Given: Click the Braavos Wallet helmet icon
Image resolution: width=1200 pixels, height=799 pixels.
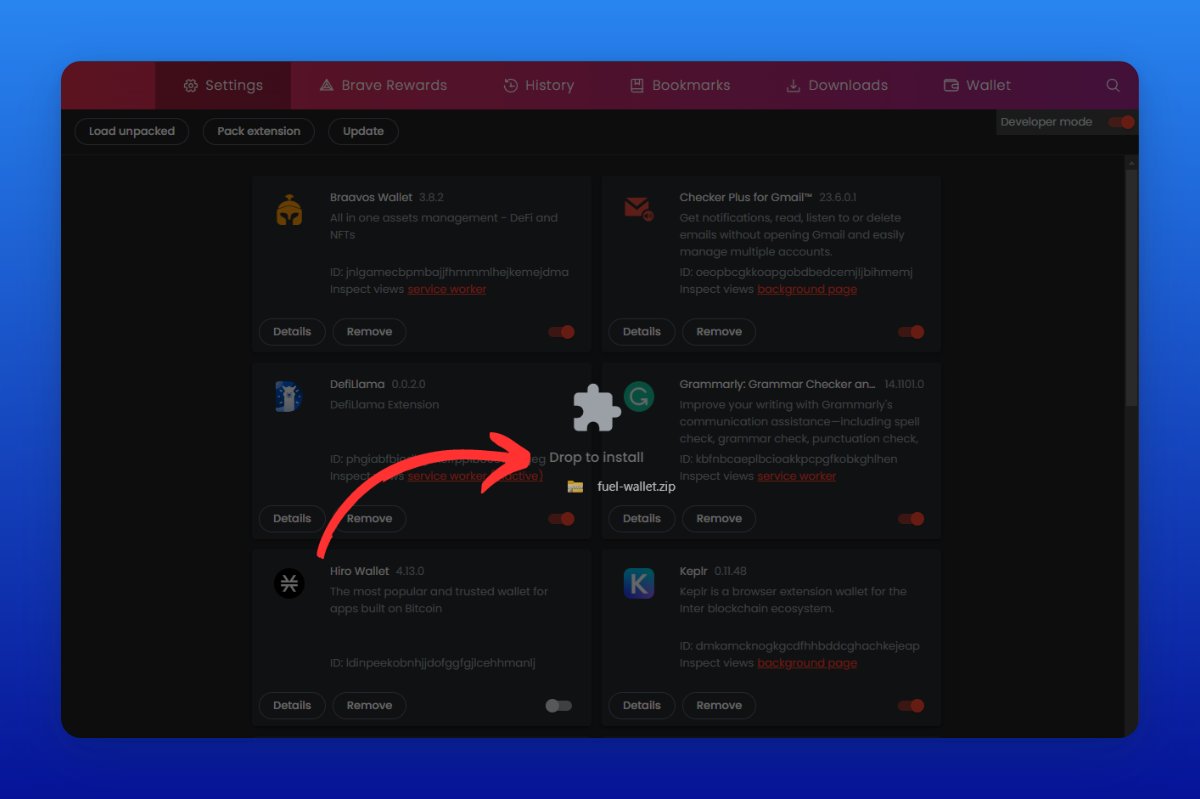Looking at the screenshot, I should click(289, 211).
